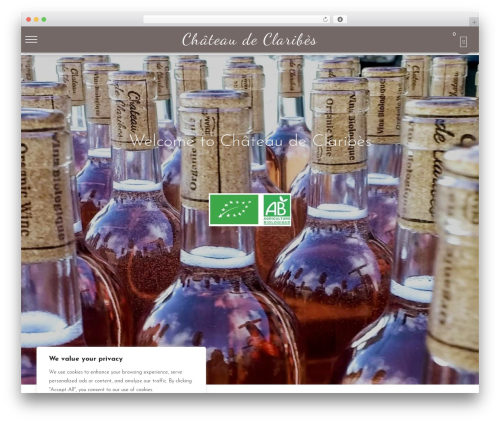
Task: Close the browser window with red button
Action: (29, 19)
